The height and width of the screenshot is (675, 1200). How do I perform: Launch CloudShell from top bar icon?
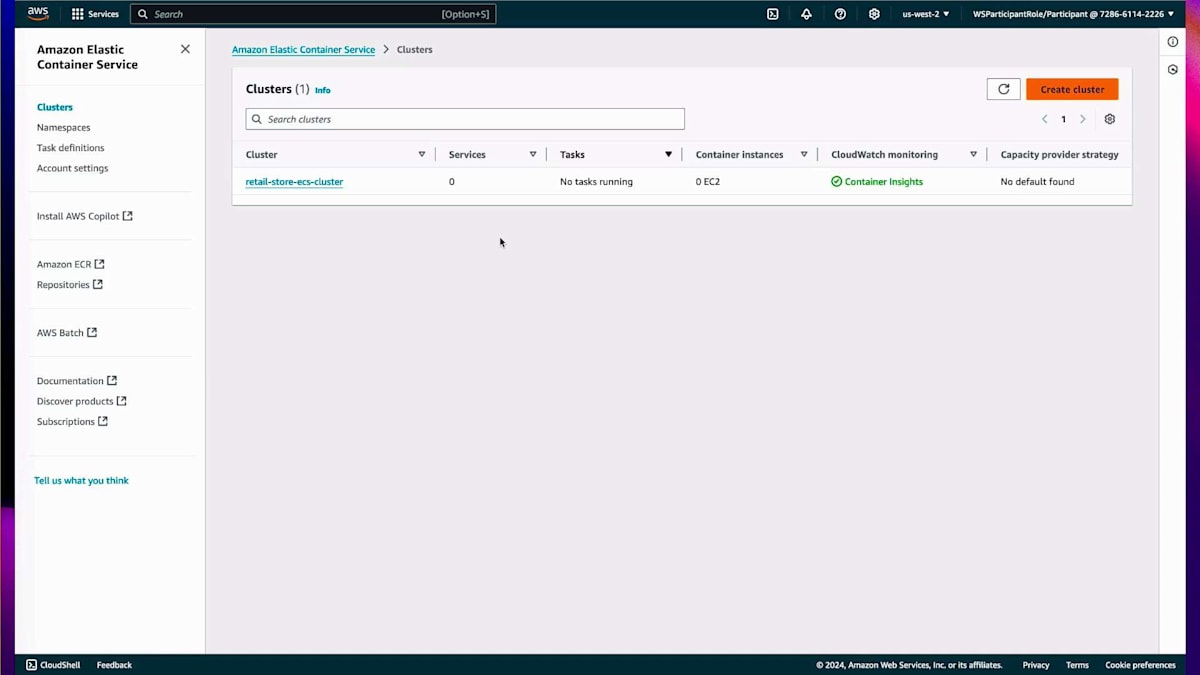click(x=772, y=14)
